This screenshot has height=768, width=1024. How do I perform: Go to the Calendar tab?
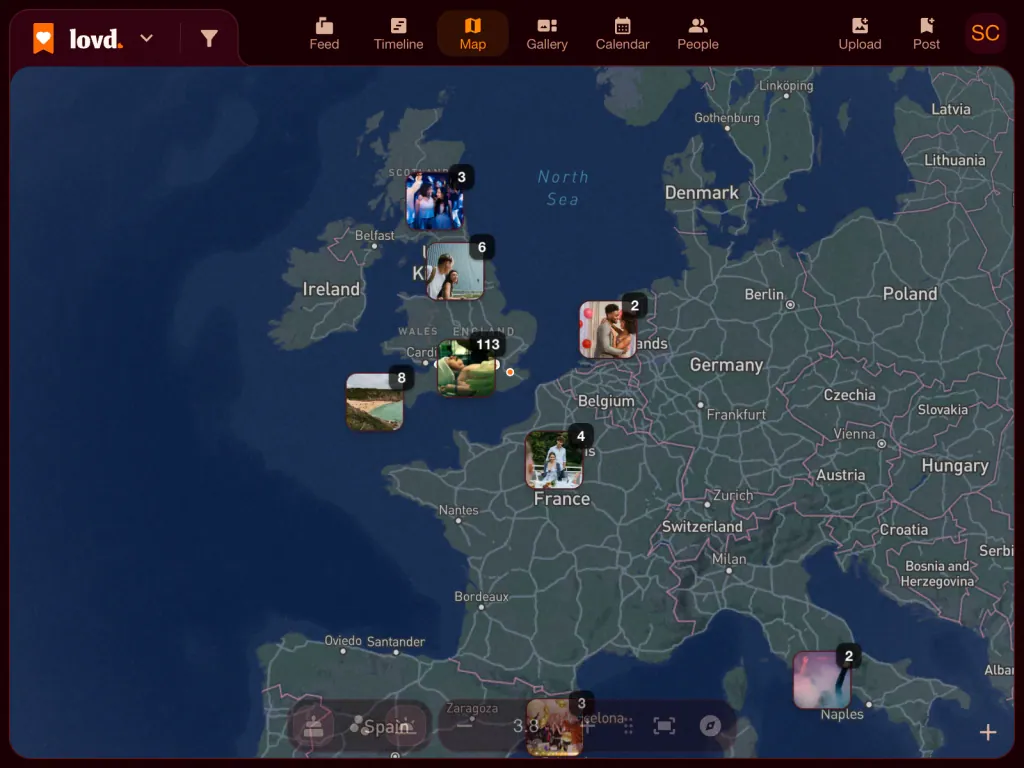[x=622, y=34]
